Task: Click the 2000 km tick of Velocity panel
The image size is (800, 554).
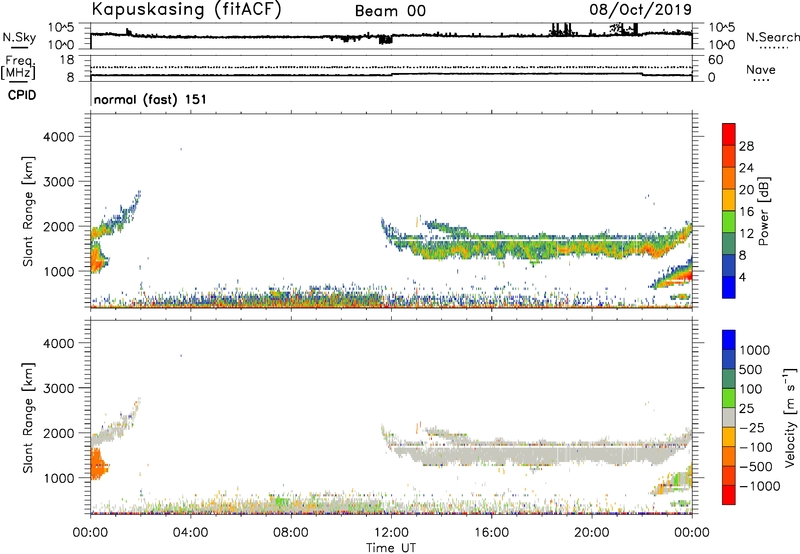Action: coord(59,433)
